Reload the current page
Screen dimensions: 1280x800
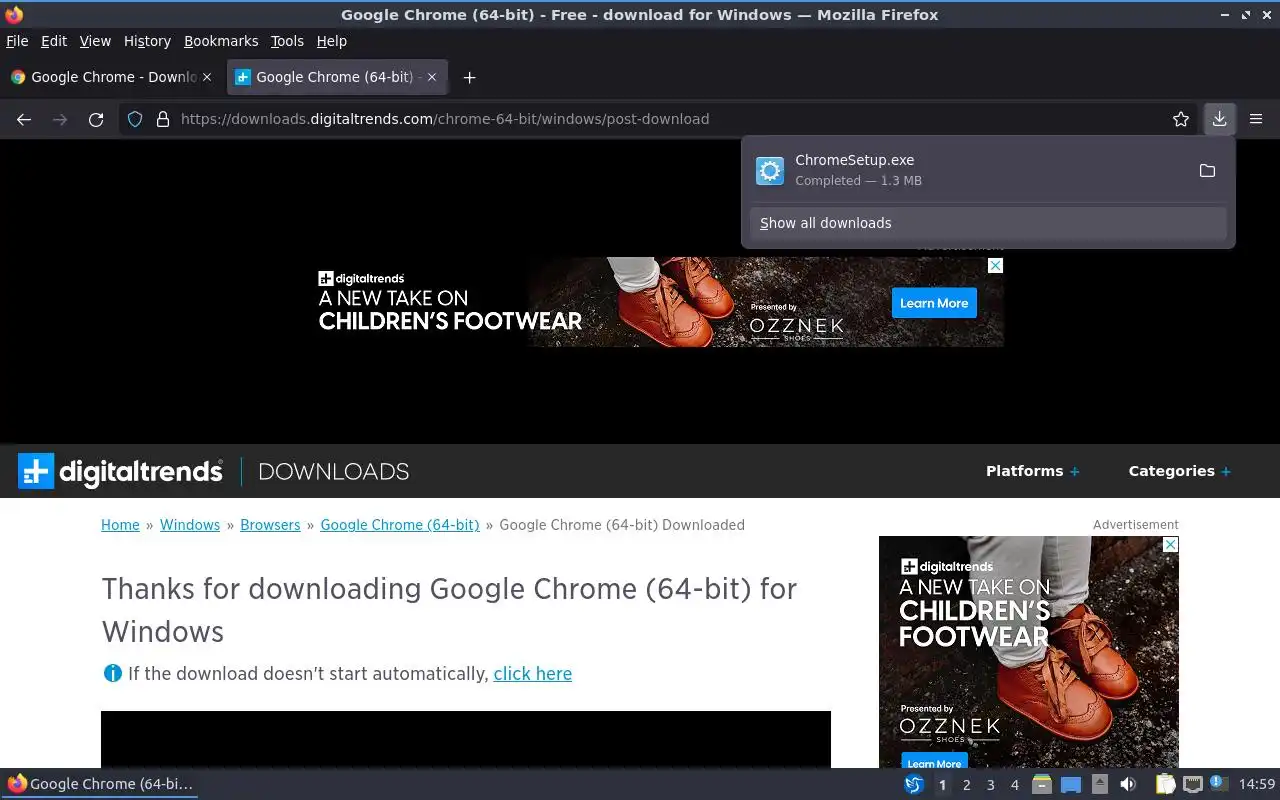click(x=96, y=119)
